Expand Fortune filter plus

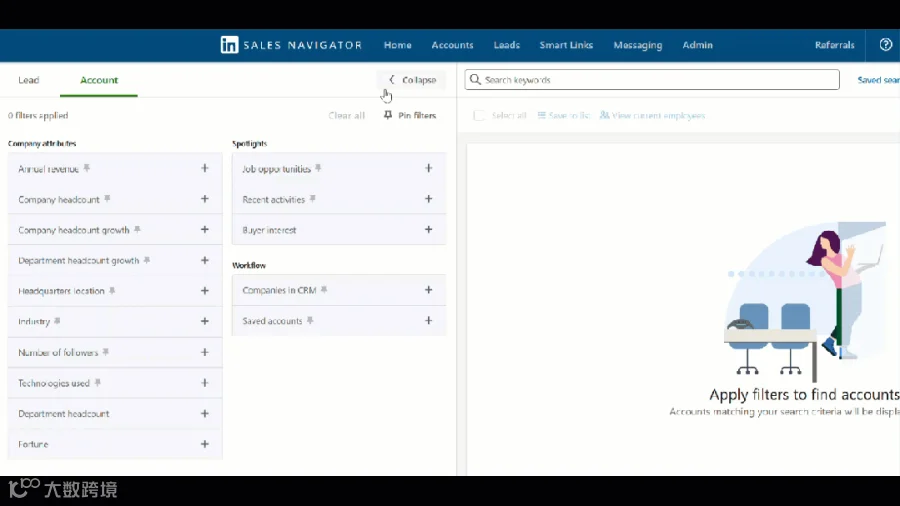tap(205, 444)
